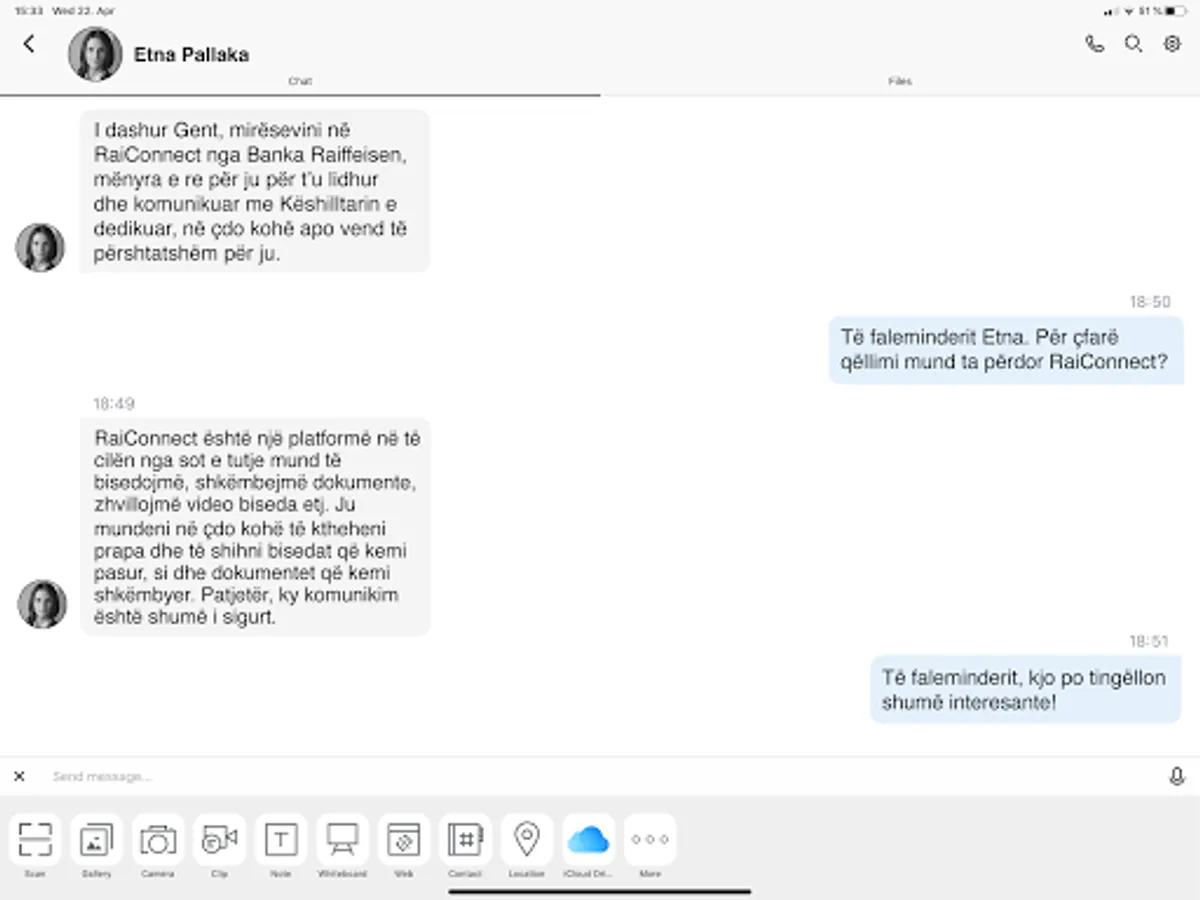Select the message 'Të faleminderit Etna. Për çfarë...'
Screen dimensions: 1200x900
pos(1006,350)
